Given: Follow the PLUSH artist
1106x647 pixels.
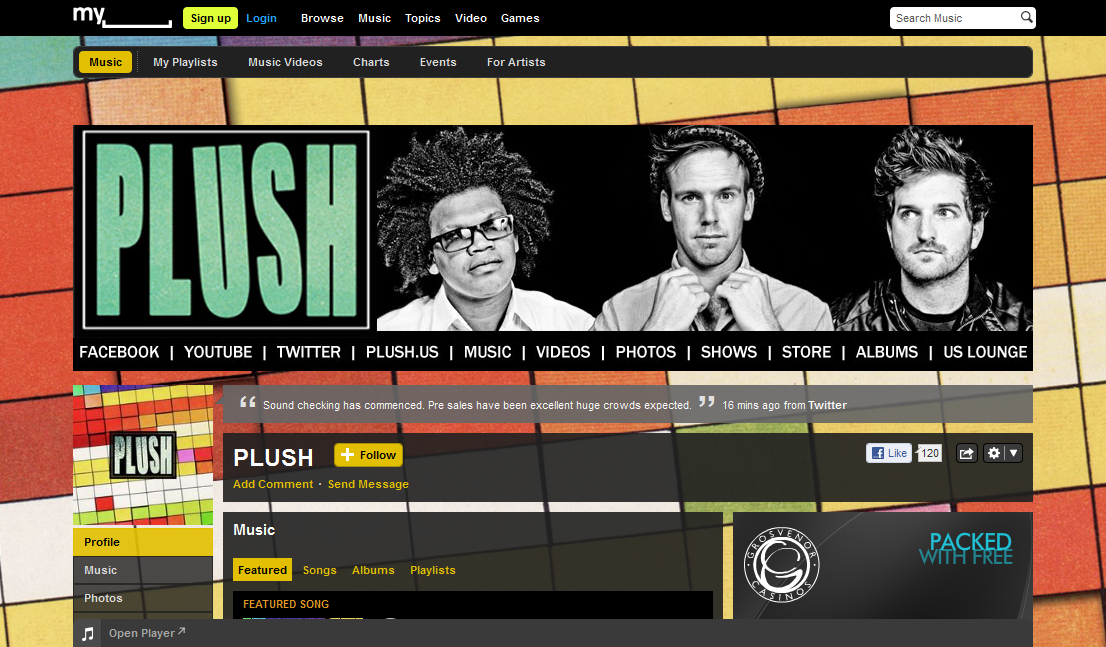Looking at the screenshot, I should pos(368,455).
